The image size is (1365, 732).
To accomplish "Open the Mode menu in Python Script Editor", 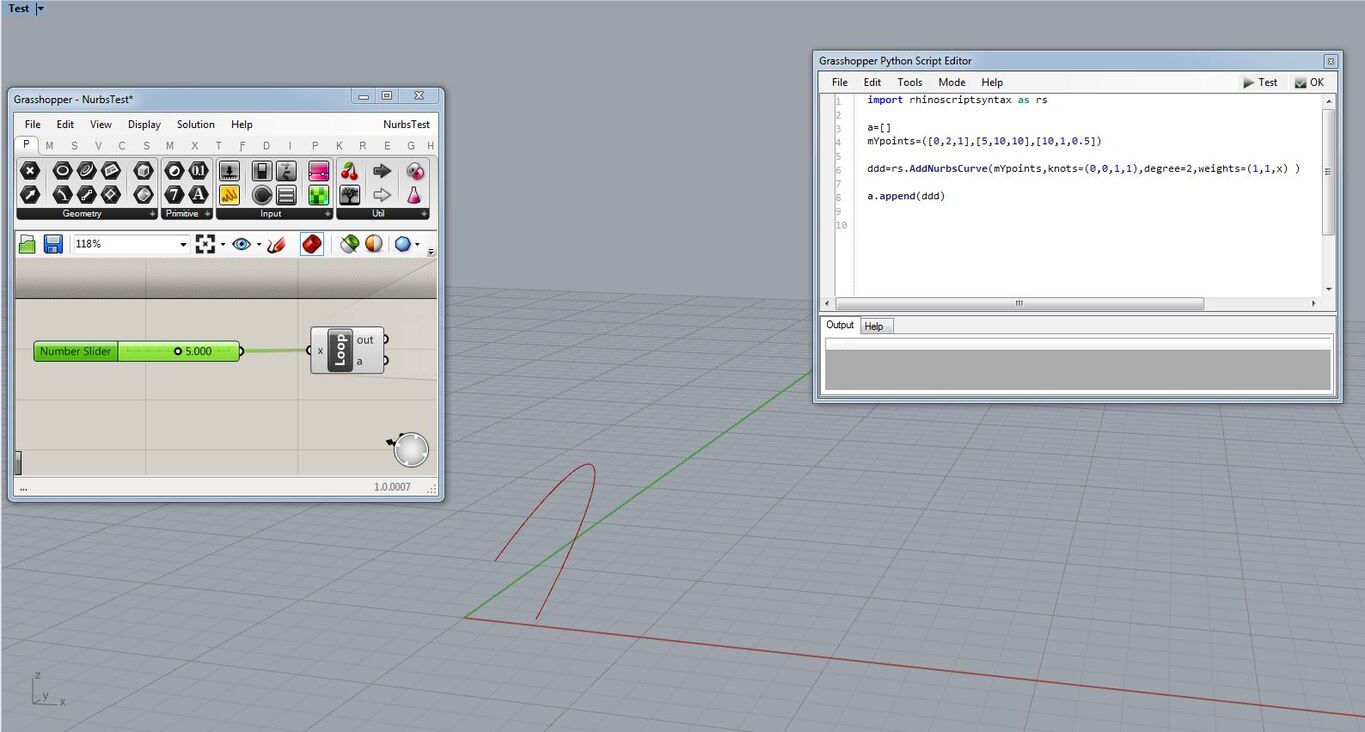I will click(952, 82).
